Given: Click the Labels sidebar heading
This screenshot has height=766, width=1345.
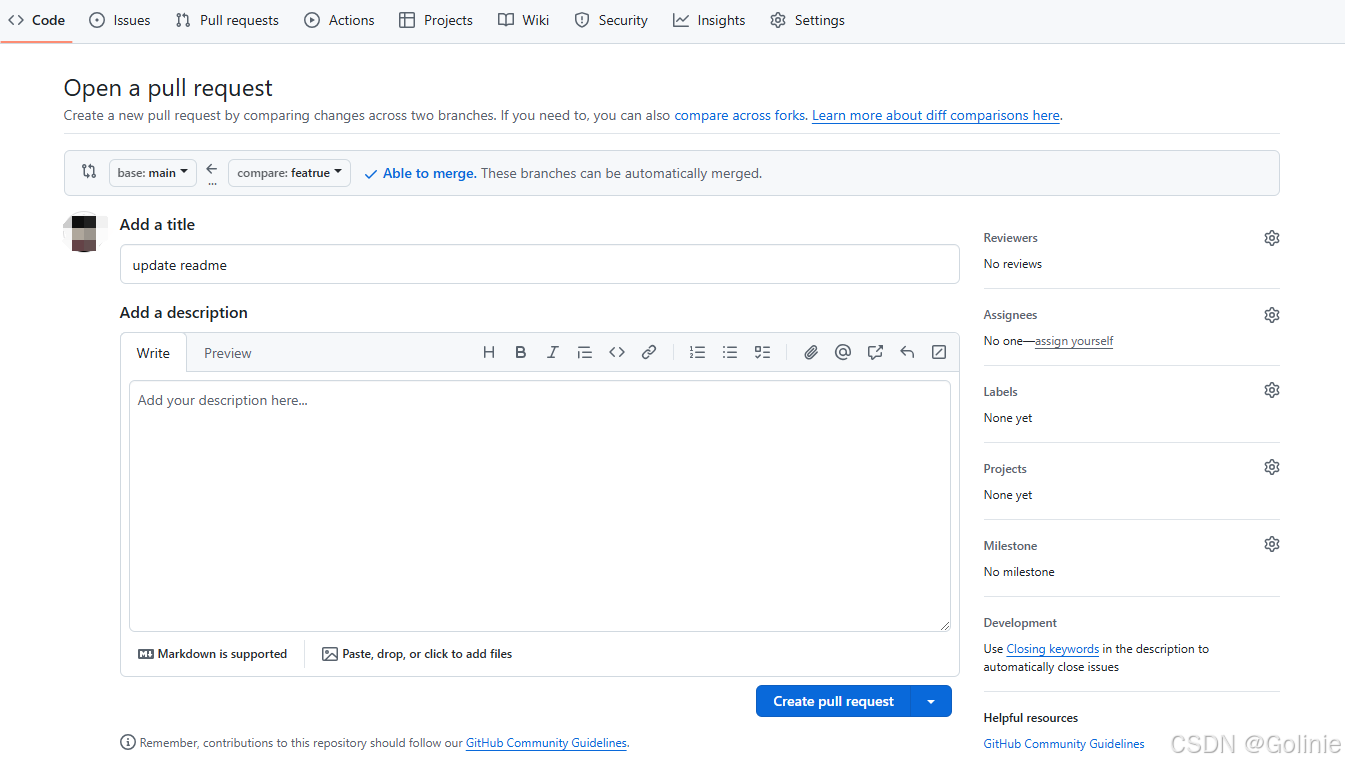Looking at the screenshot, I should (x=1000, y=392).
